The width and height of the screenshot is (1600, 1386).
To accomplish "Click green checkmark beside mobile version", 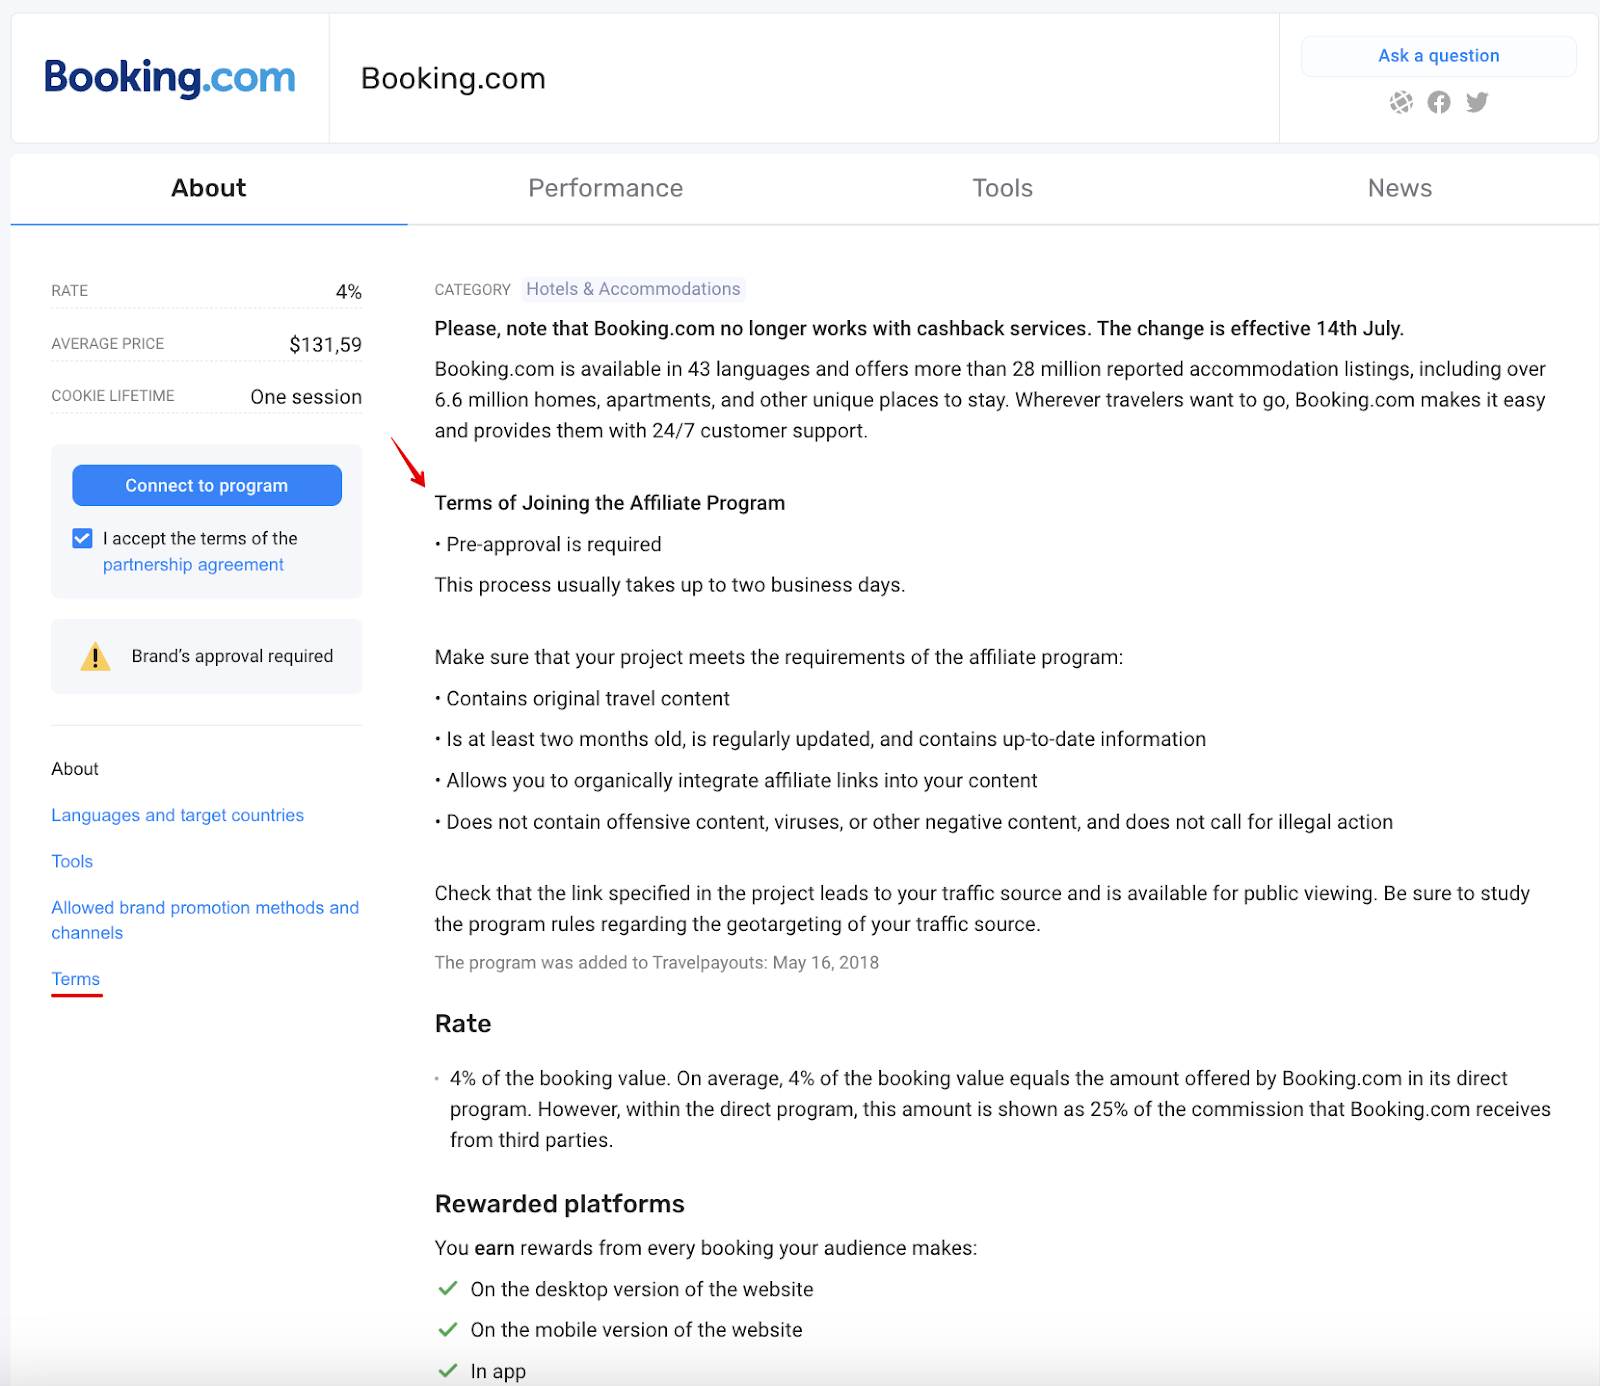I will [x=448, y=1329].
